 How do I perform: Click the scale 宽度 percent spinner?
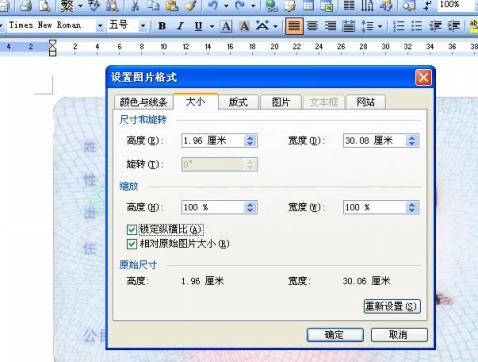coord(412,207)
